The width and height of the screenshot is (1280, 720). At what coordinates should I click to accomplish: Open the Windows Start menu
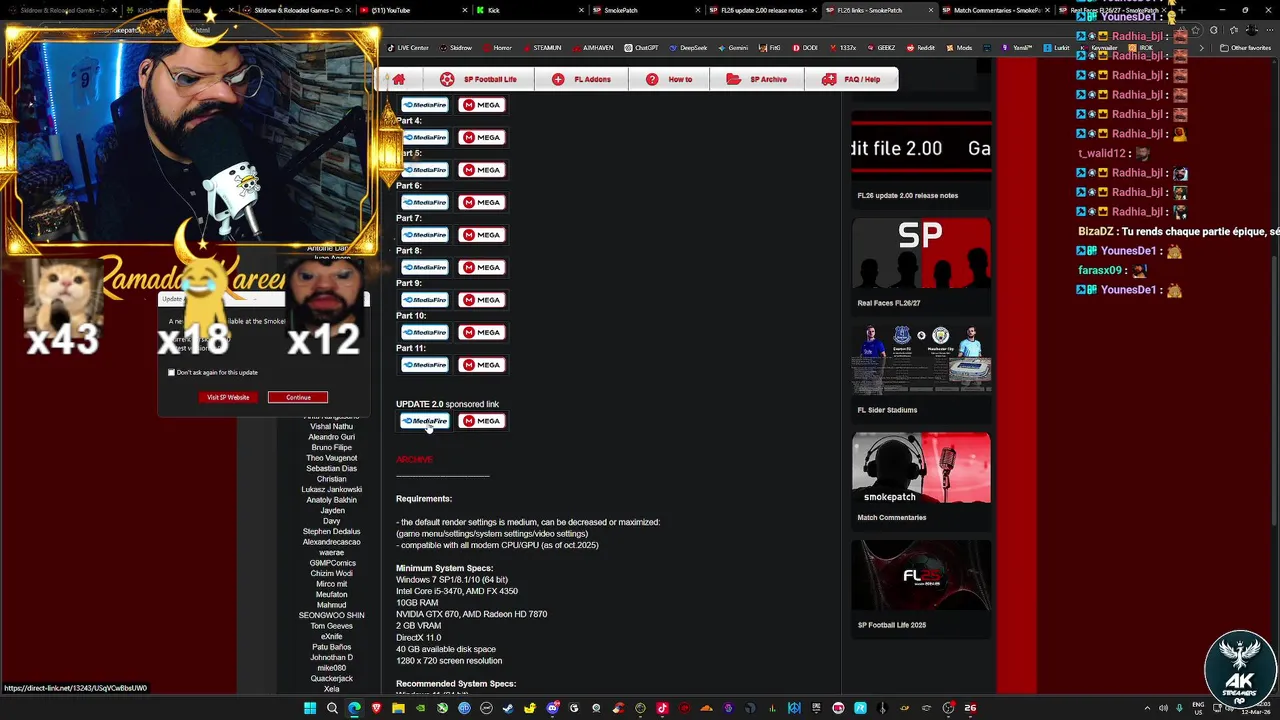pyautogui.click(x=310, y=708)
